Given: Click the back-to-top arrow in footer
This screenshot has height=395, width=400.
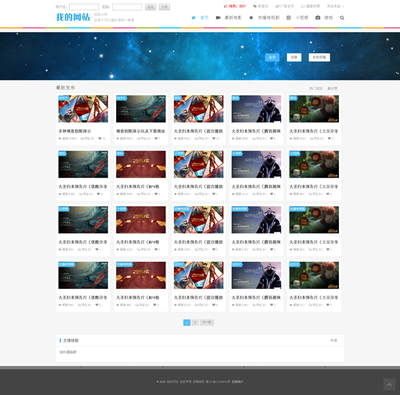Looking at the screenshot, I should pos(389,384).
